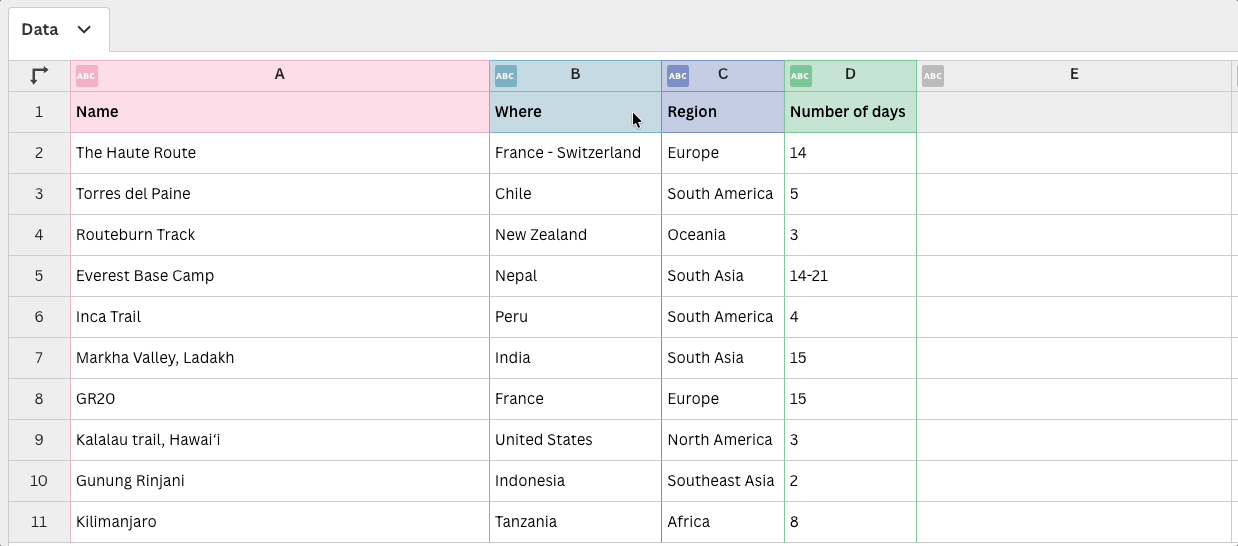Select column E header letter
Image resolution: width=1238 pixels, height=546 pixels.
coord(1074,74)
